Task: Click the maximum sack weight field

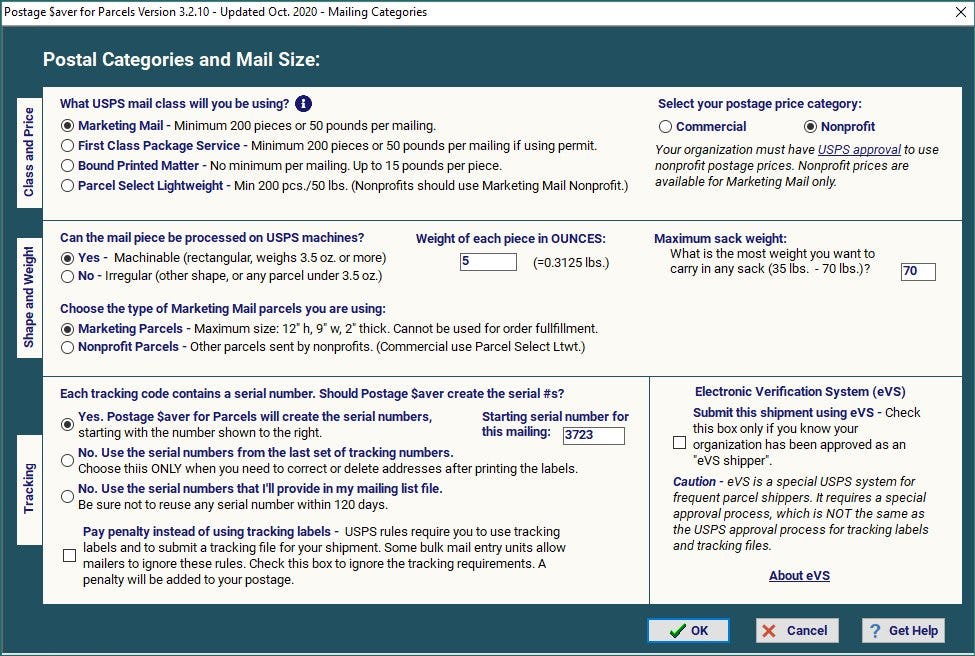Action: (918, 271)
